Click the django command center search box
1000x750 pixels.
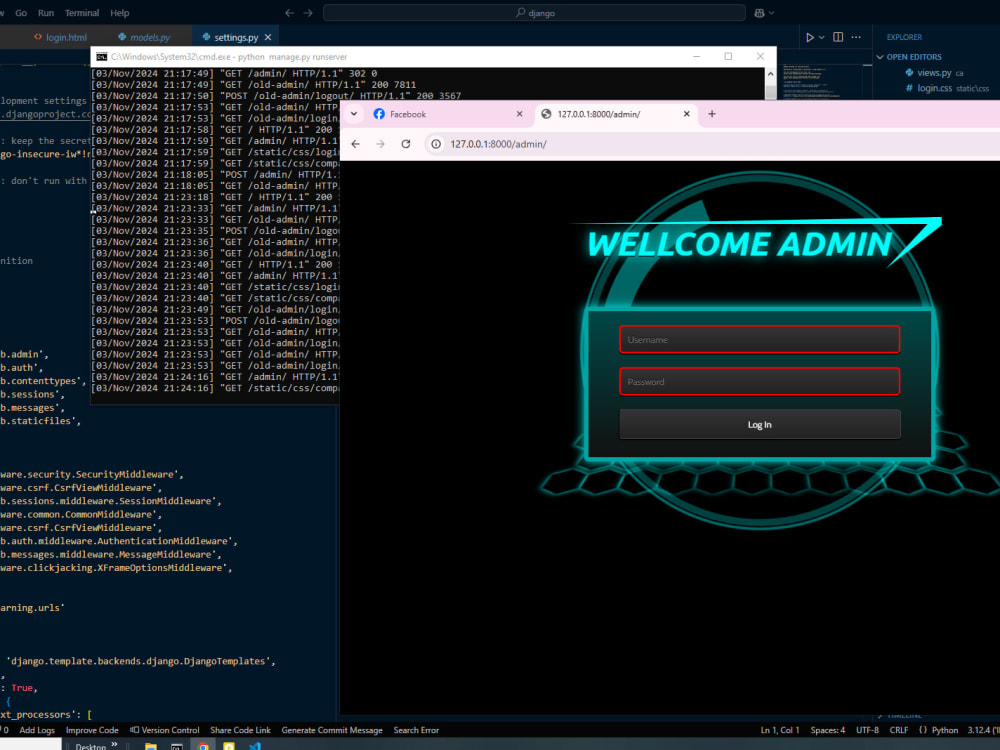click(x=534, y=13)
